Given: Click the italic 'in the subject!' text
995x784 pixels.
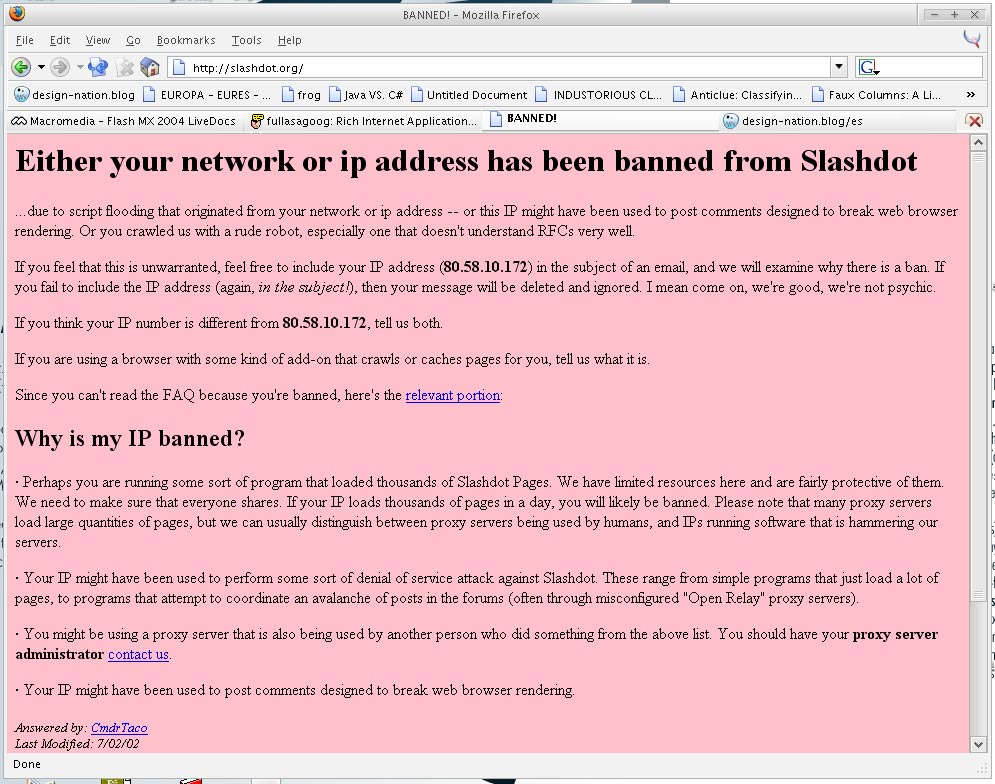Looking at the screenshot, I should point(305,287).
